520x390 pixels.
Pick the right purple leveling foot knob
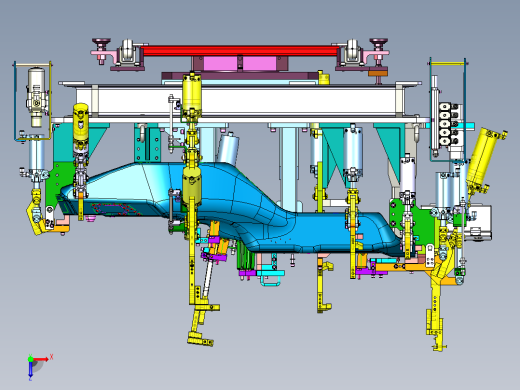coord(379,43)
